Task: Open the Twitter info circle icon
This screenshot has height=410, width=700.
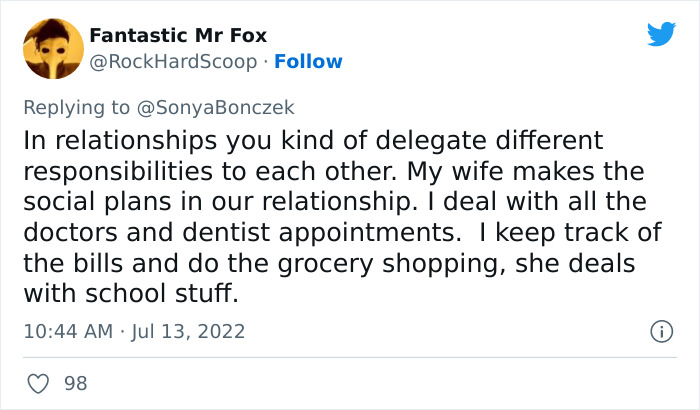Action: pos(660,331)
